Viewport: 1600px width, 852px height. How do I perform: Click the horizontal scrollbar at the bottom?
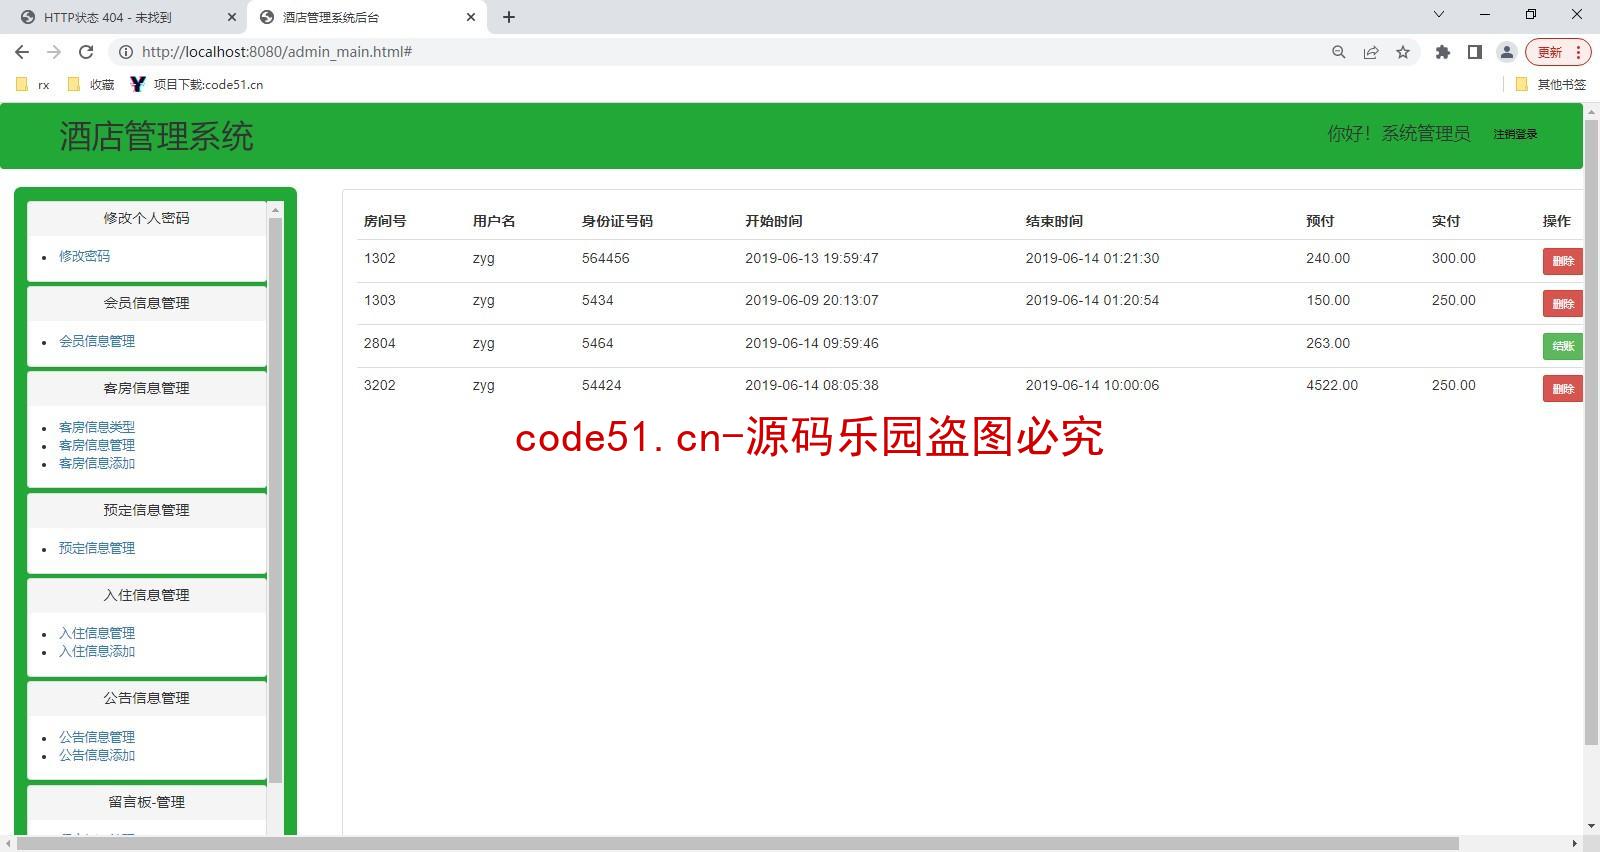738,844
